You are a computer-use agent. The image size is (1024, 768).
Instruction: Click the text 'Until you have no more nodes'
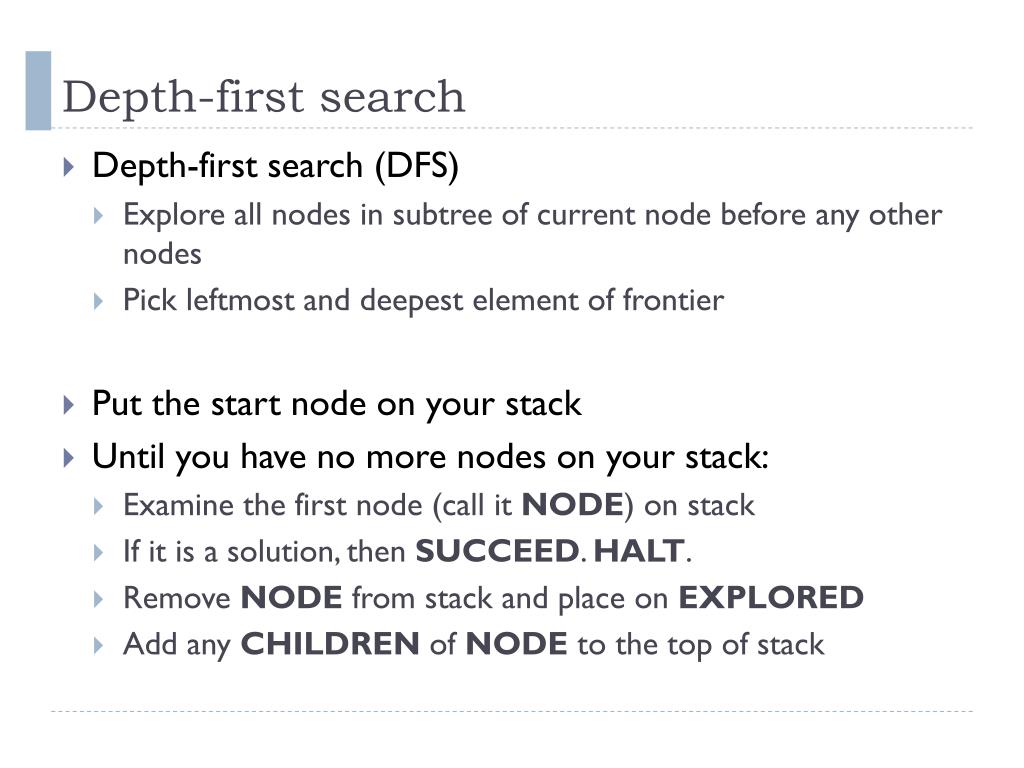319,456
